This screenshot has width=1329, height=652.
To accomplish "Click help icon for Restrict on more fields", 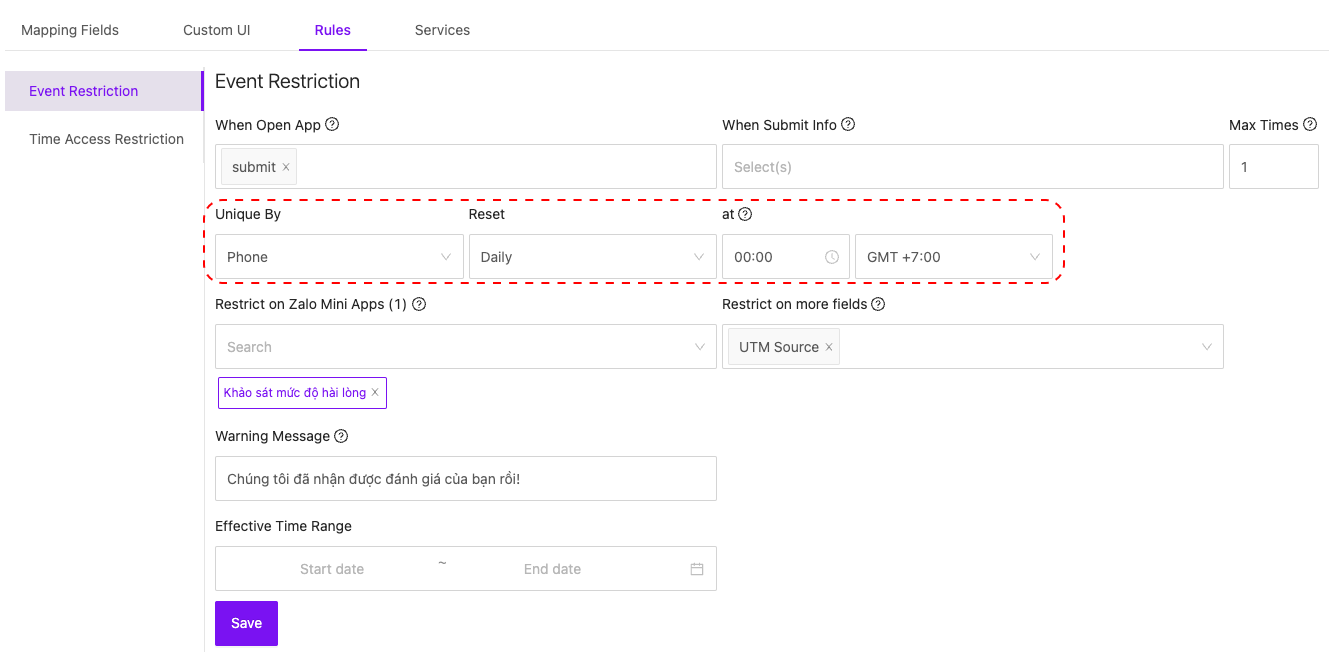I will (x=878, y=304).
